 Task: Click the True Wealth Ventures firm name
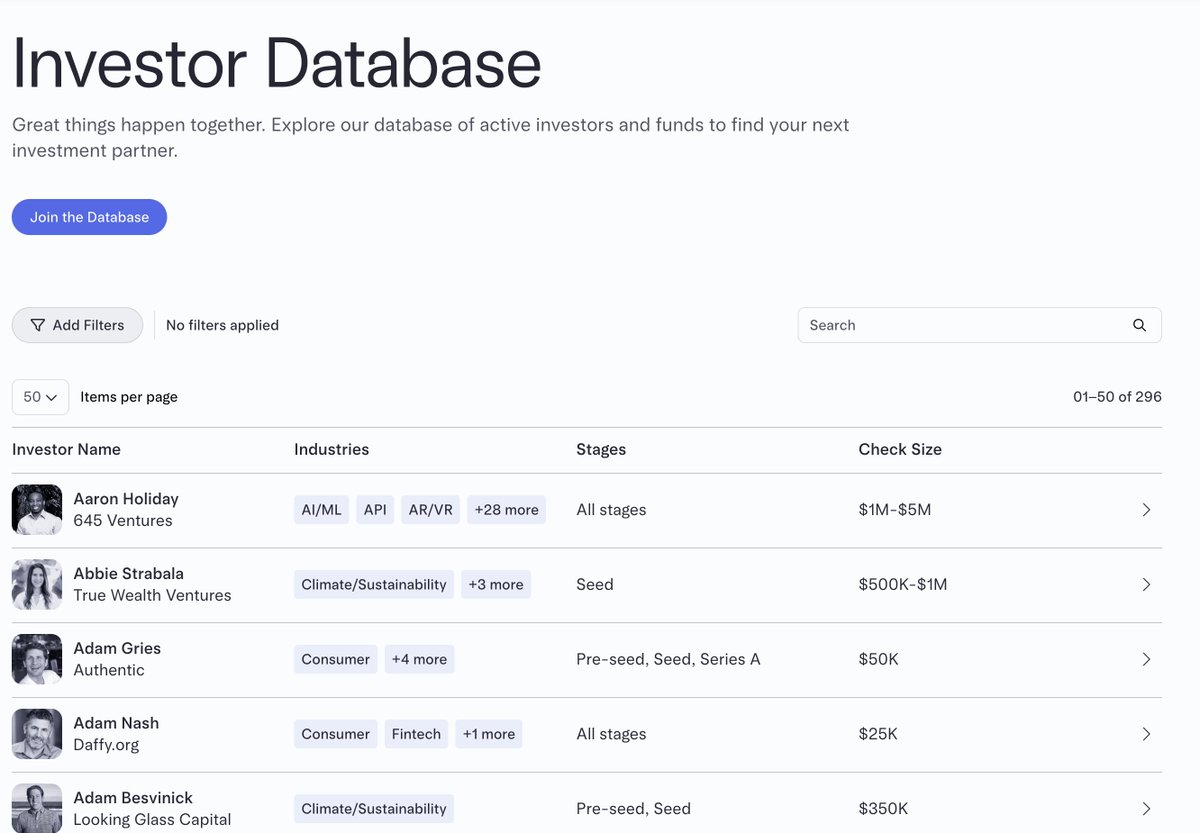[x=152, y=596]
